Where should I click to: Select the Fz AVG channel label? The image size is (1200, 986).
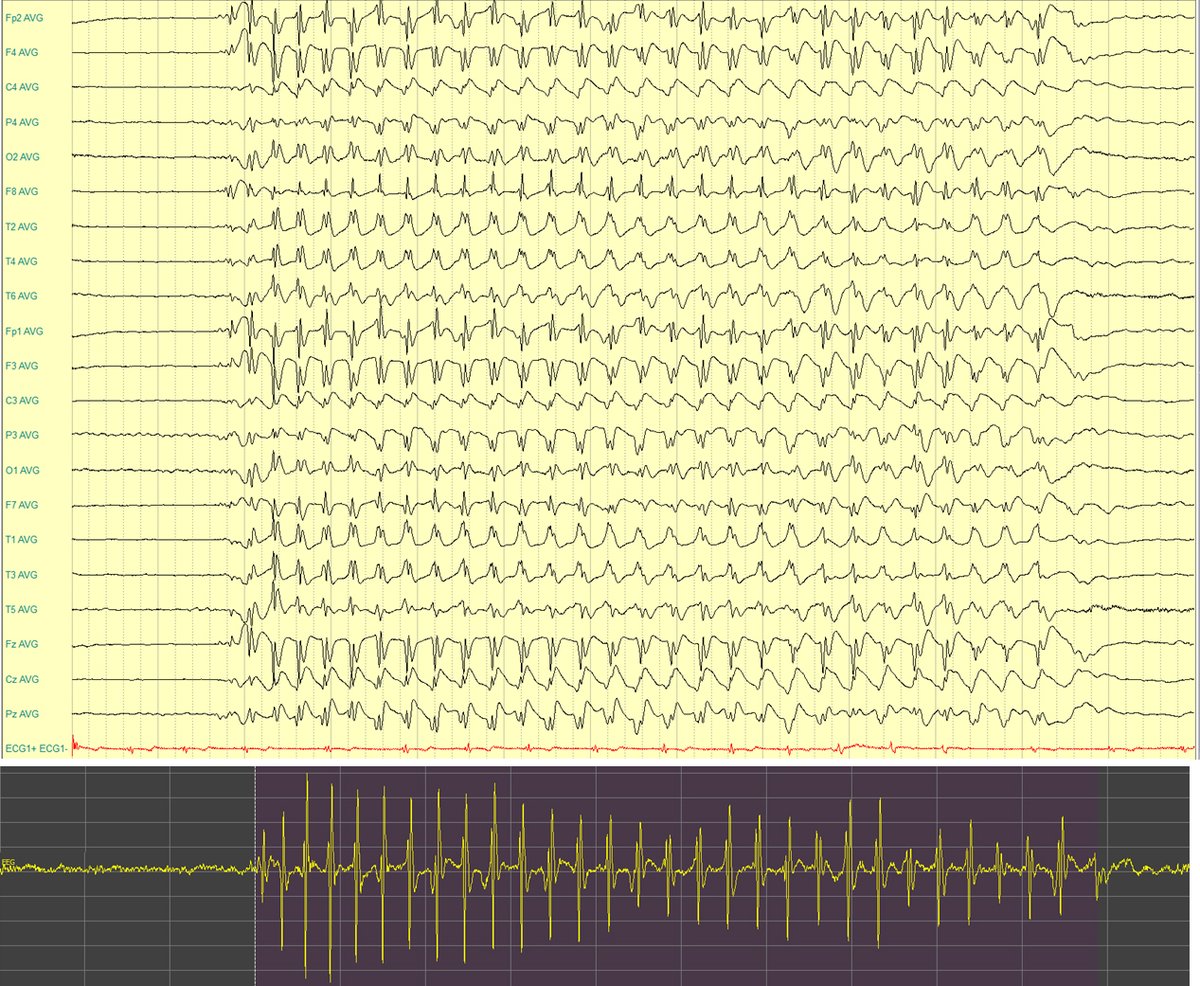tap(22, 644)
